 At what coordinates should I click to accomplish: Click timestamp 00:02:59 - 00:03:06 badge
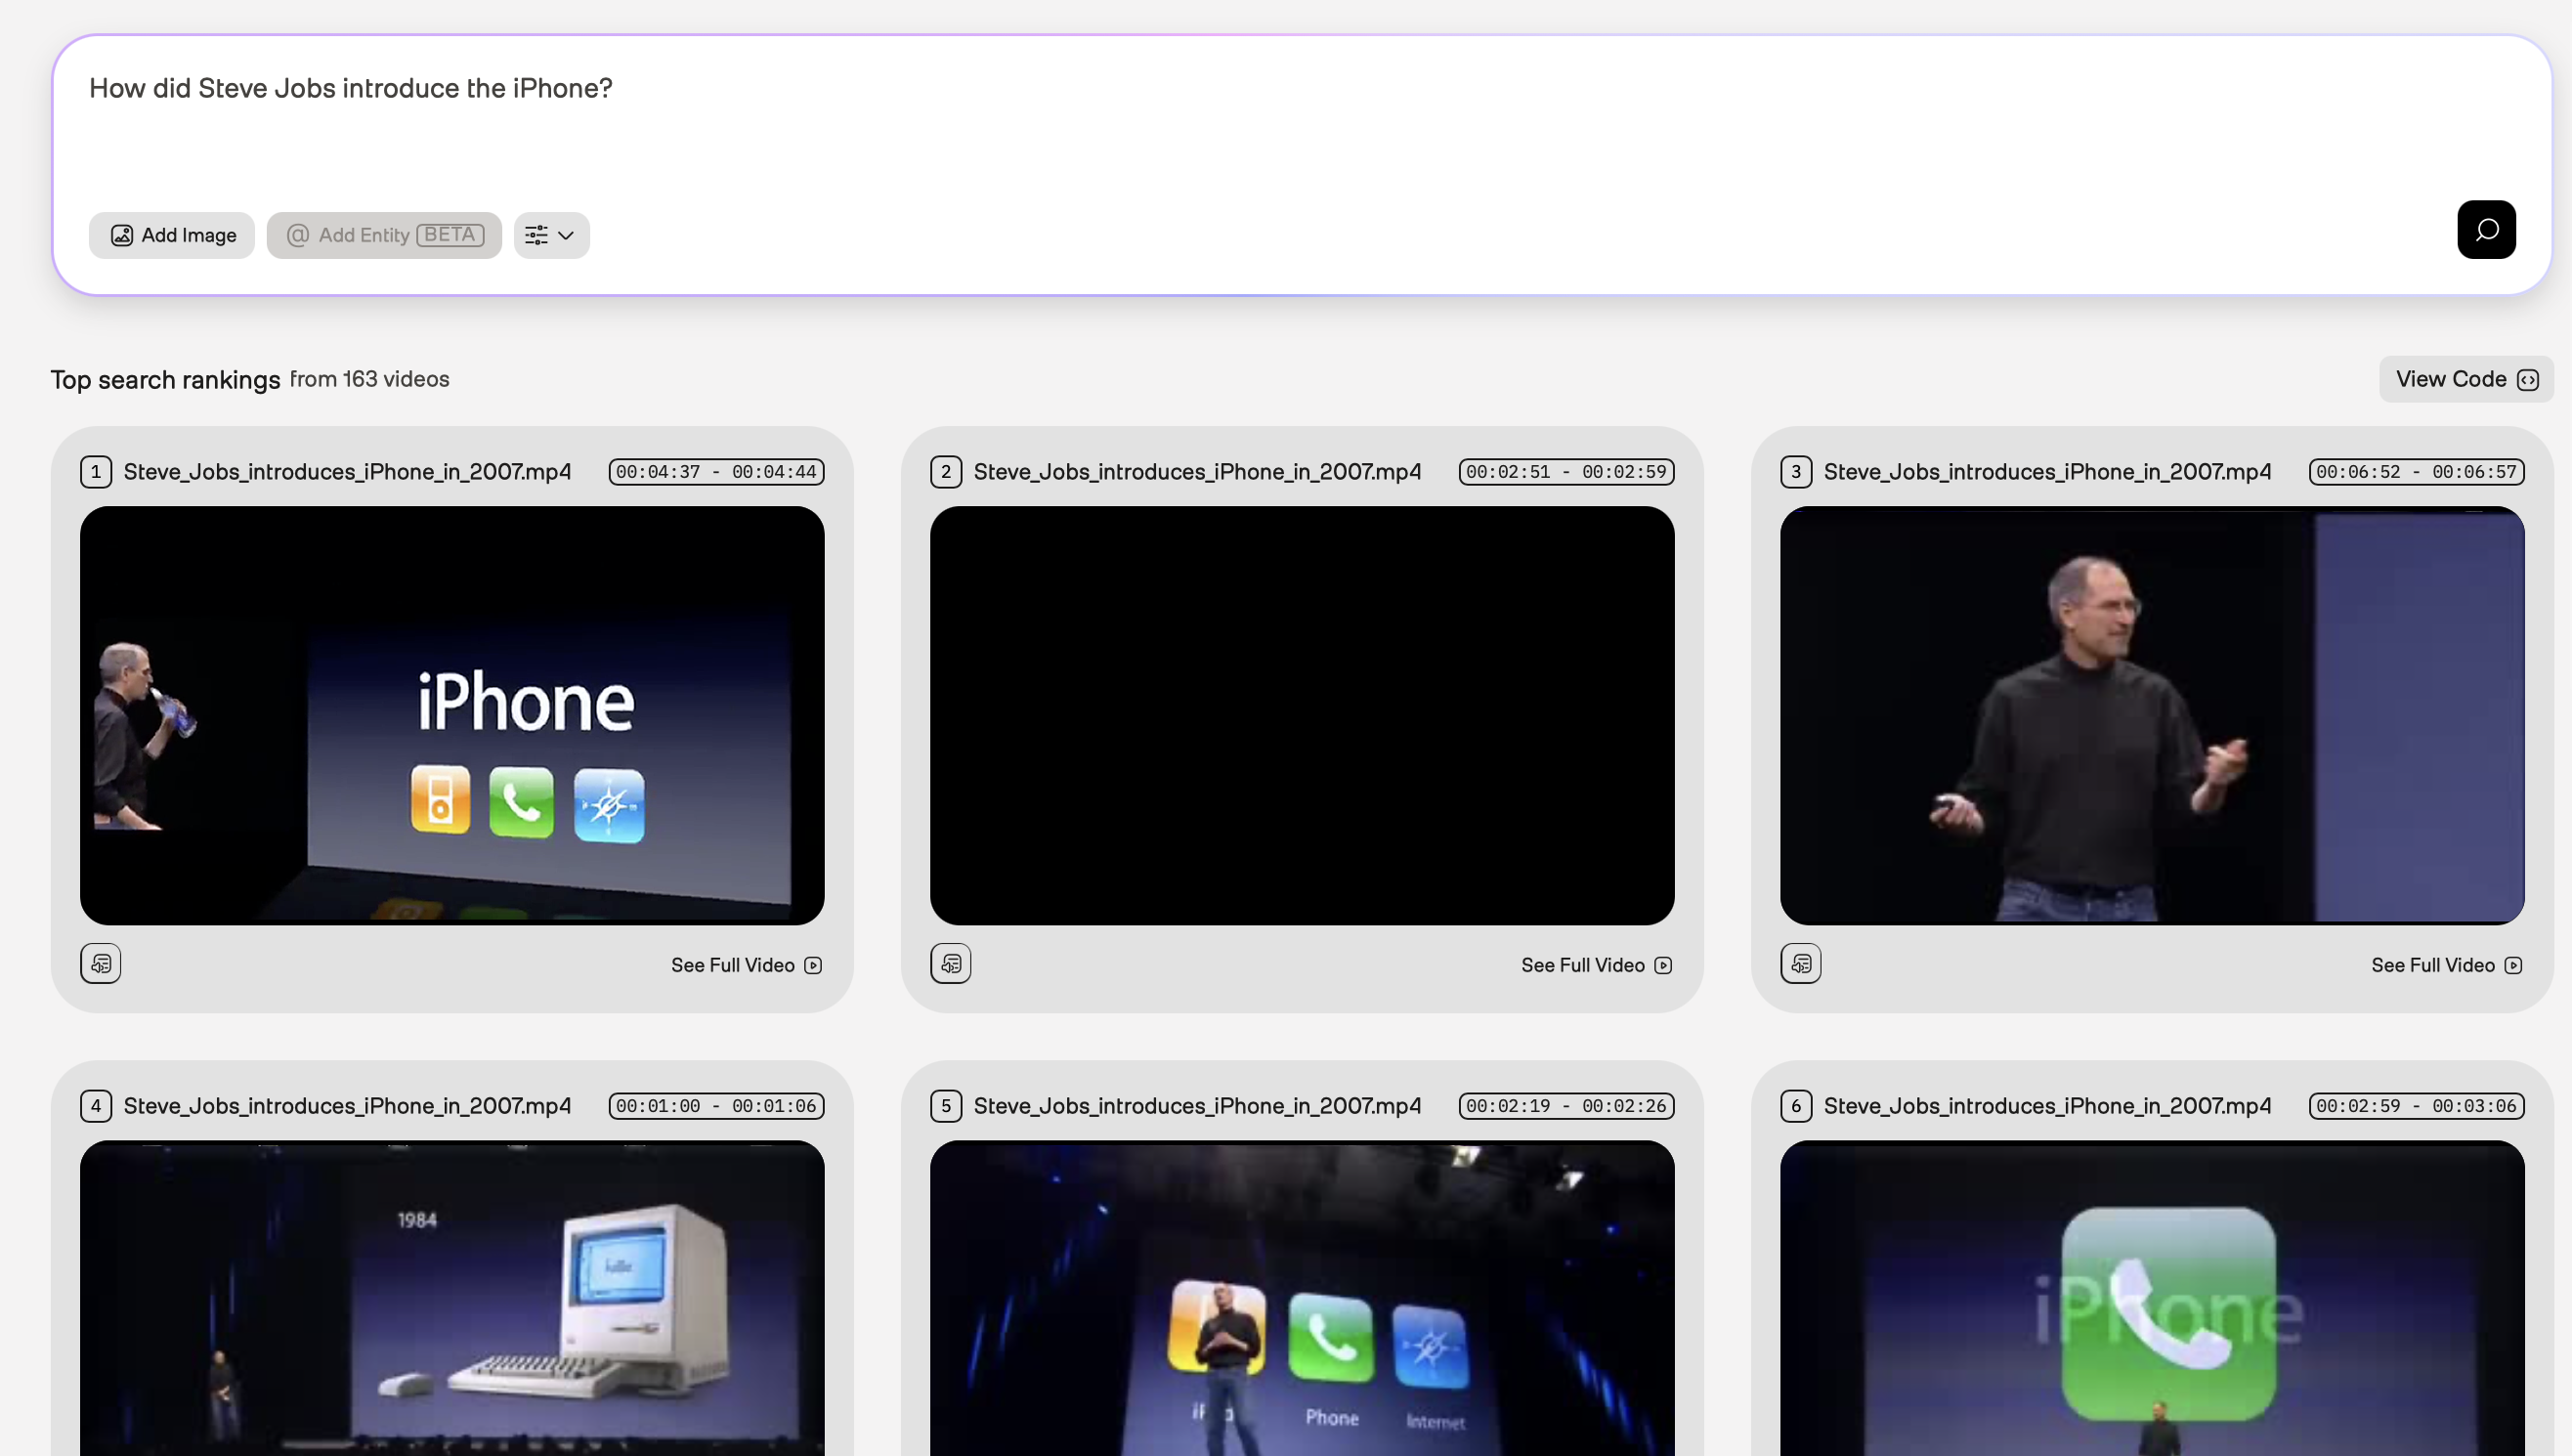tap(2415, 1106)
